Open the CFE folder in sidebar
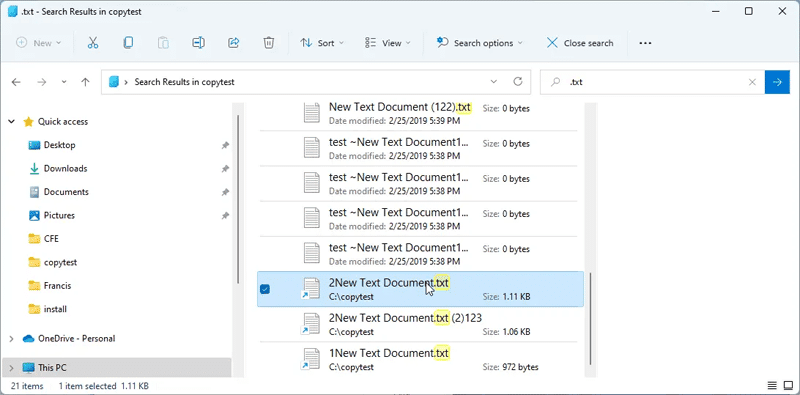Viewport: 800px width, 395px height. coord(51,239)
